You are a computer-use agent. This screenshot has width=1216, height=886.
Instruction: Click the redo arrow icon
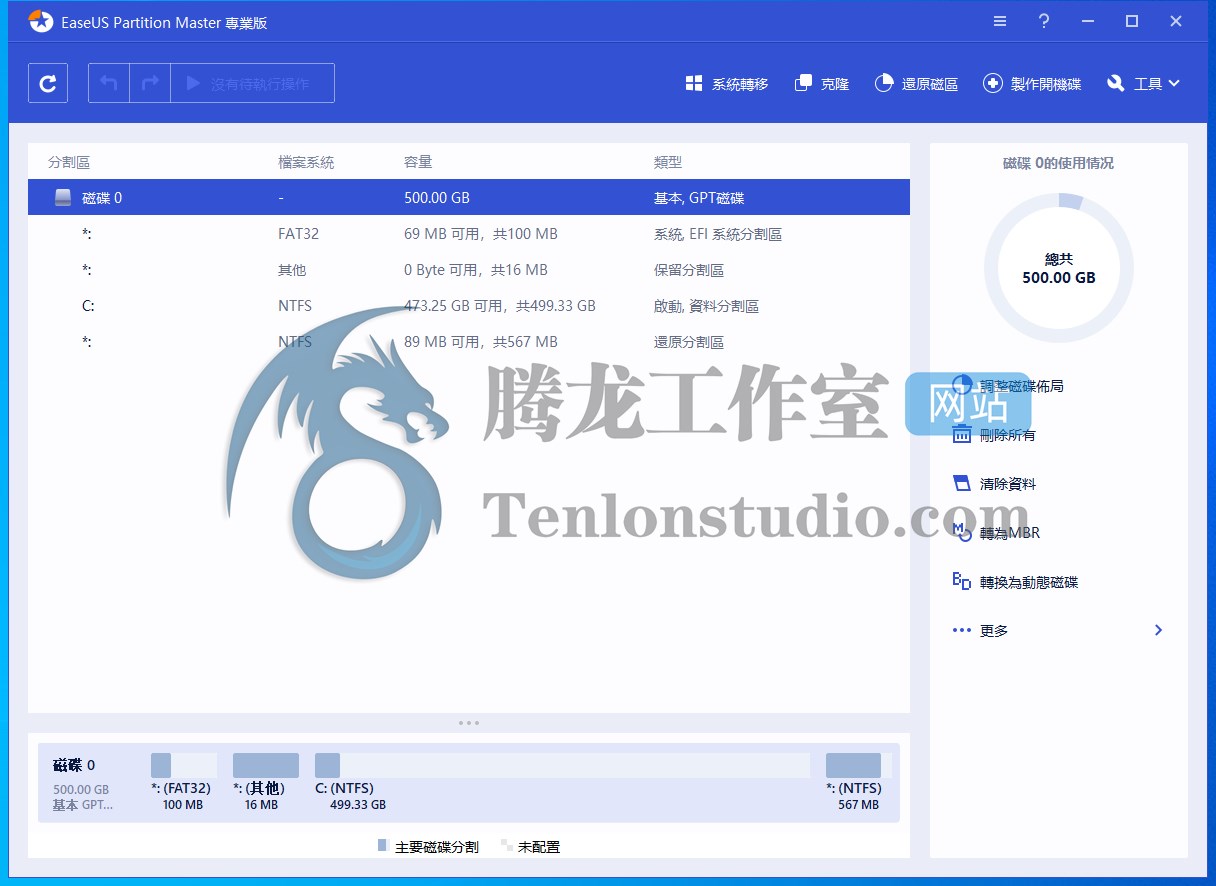(x=150, y=84)
